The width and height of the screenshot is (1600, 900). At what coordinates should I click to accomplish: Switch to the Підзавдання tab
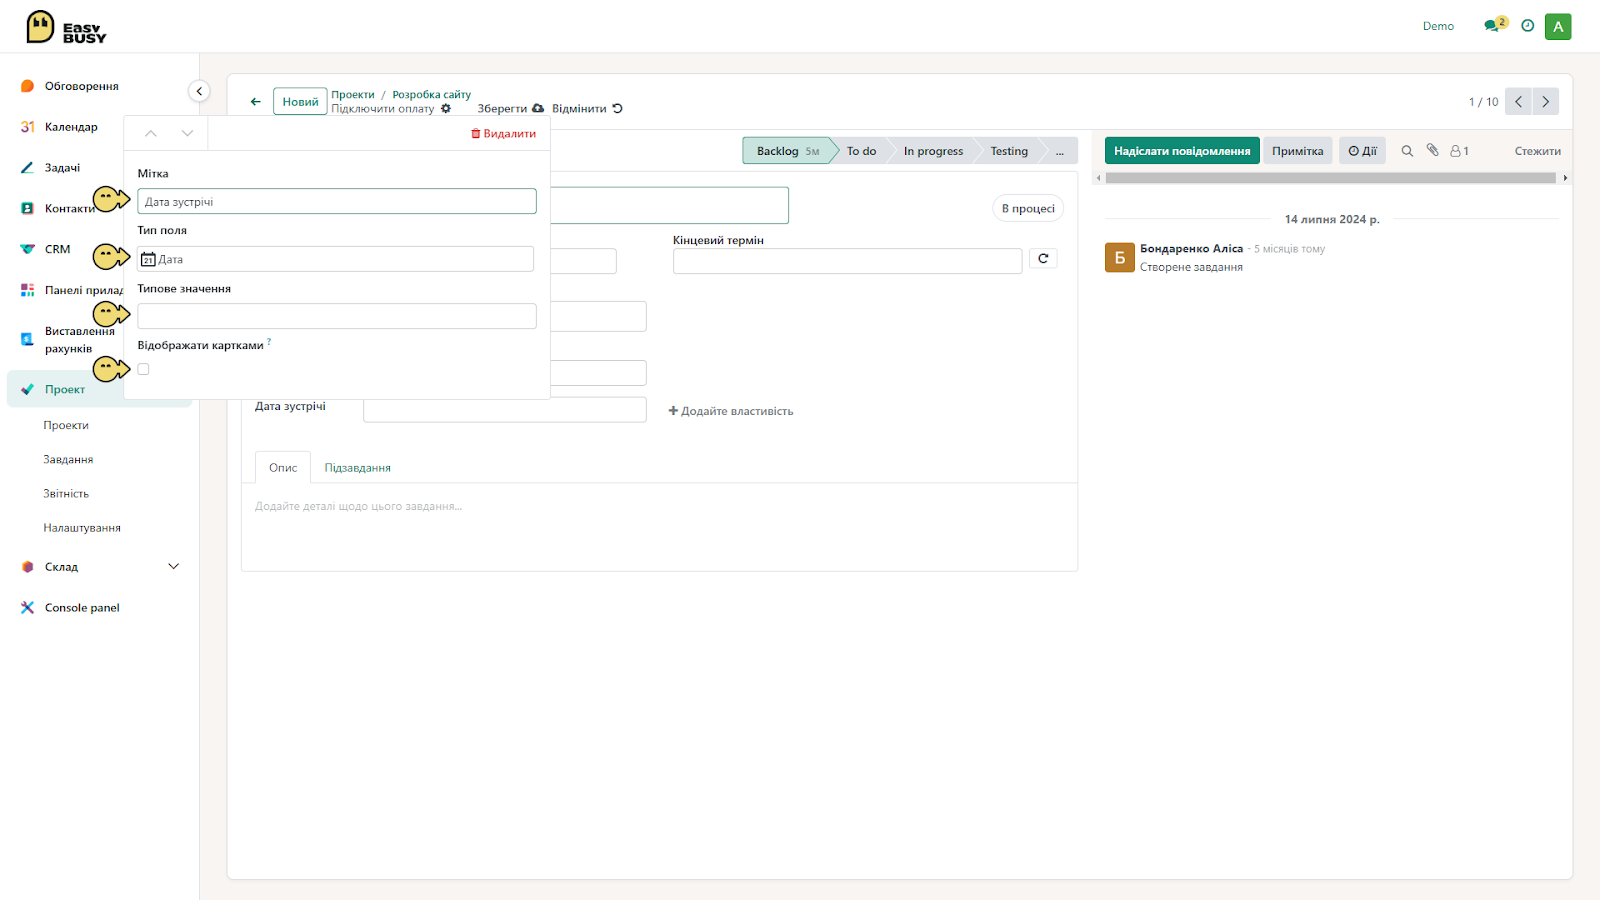tap(357, 468)
